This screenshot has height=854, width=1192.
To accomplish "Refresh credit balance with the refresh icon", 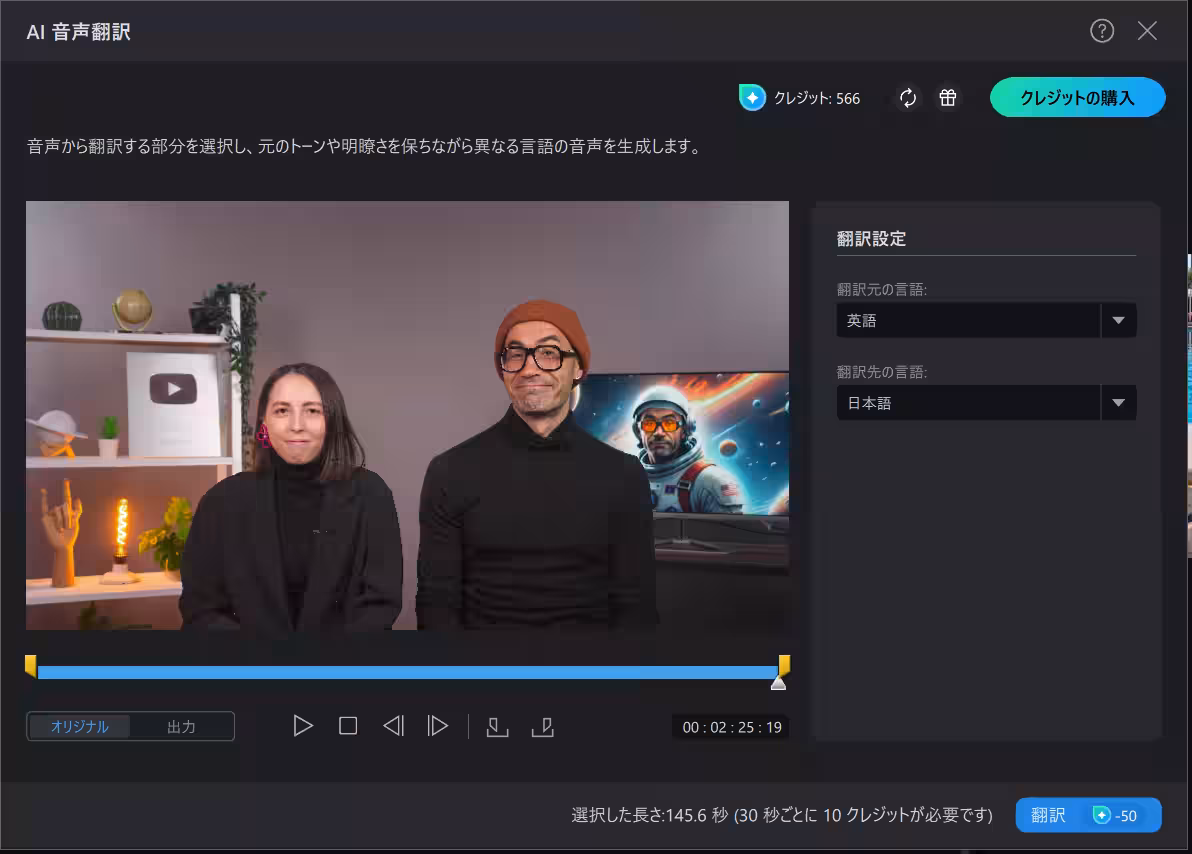I will tap(907, 98).
